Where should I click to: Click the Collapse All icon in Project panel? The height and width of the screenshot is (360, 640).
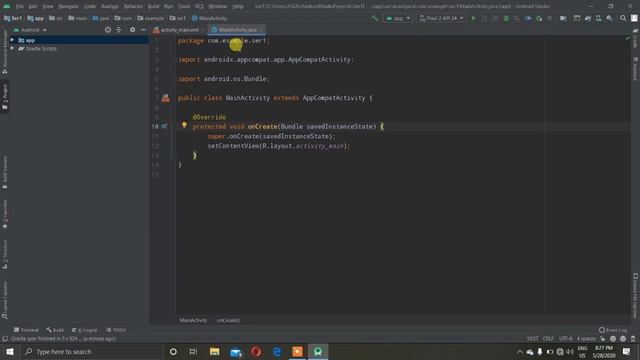[x=118, y=30]
